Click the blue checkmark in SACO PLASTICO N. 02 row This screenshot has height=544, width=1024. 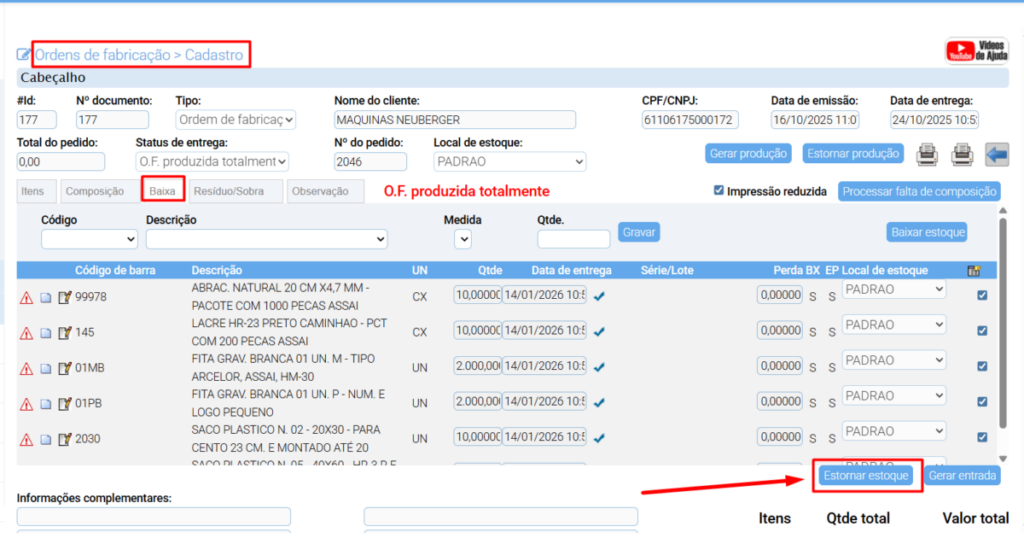[599, 438]
